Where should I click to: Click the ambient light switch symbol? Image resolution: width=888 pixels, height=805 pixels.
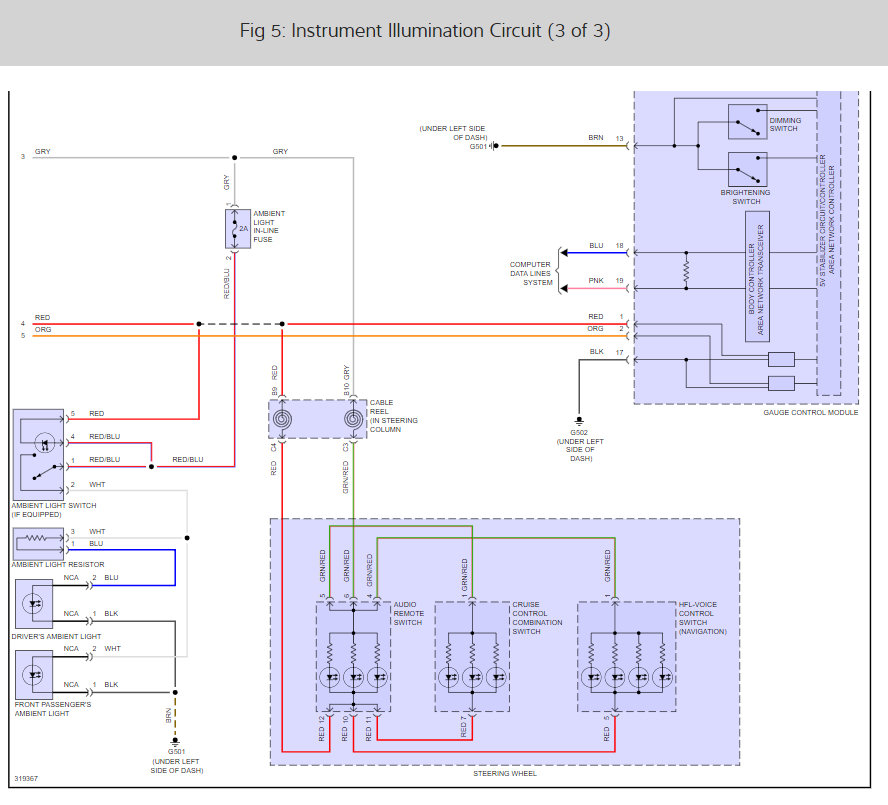37,453
